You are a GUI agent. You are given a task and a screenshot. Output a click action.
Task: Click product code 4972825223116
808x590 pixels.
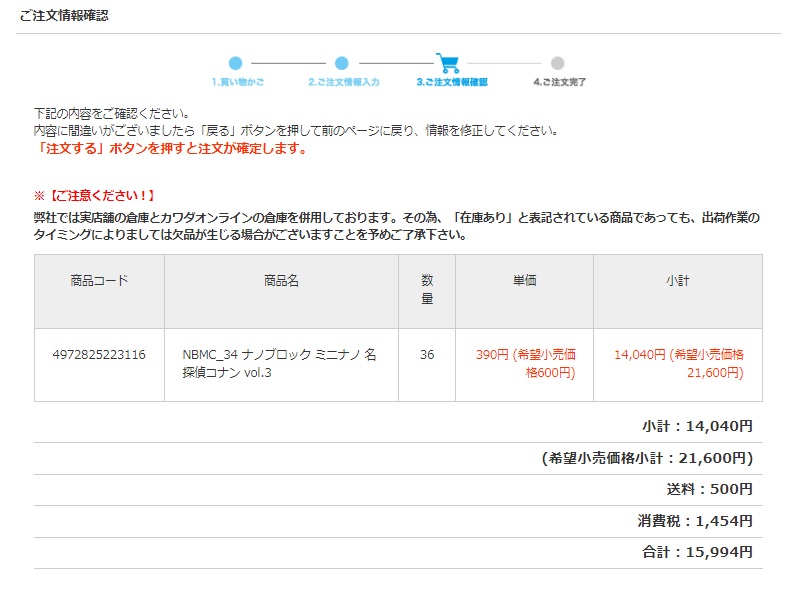(x=99, y=355)
